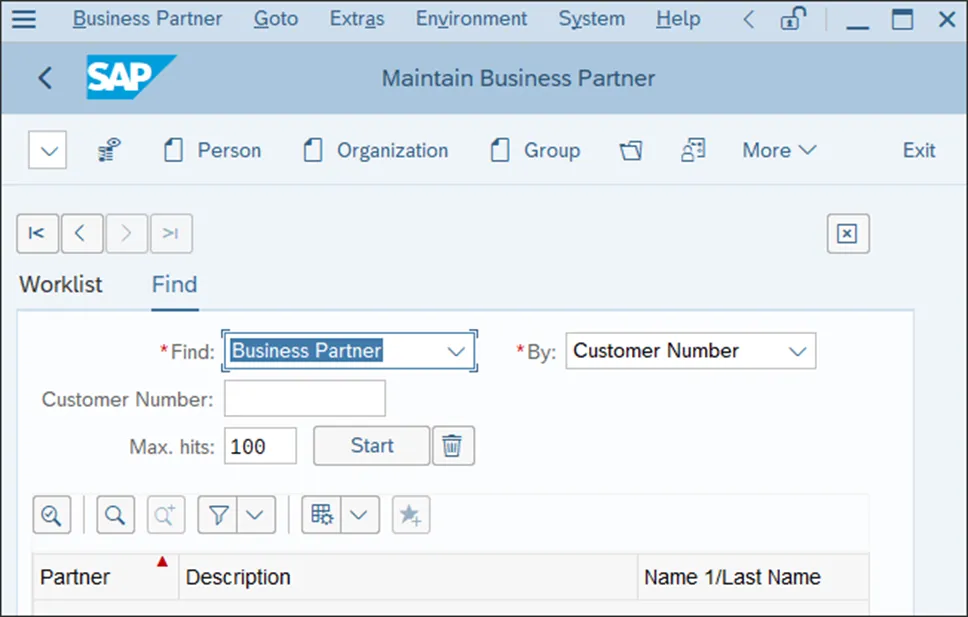Click the Exit button

tap(919, 150)
